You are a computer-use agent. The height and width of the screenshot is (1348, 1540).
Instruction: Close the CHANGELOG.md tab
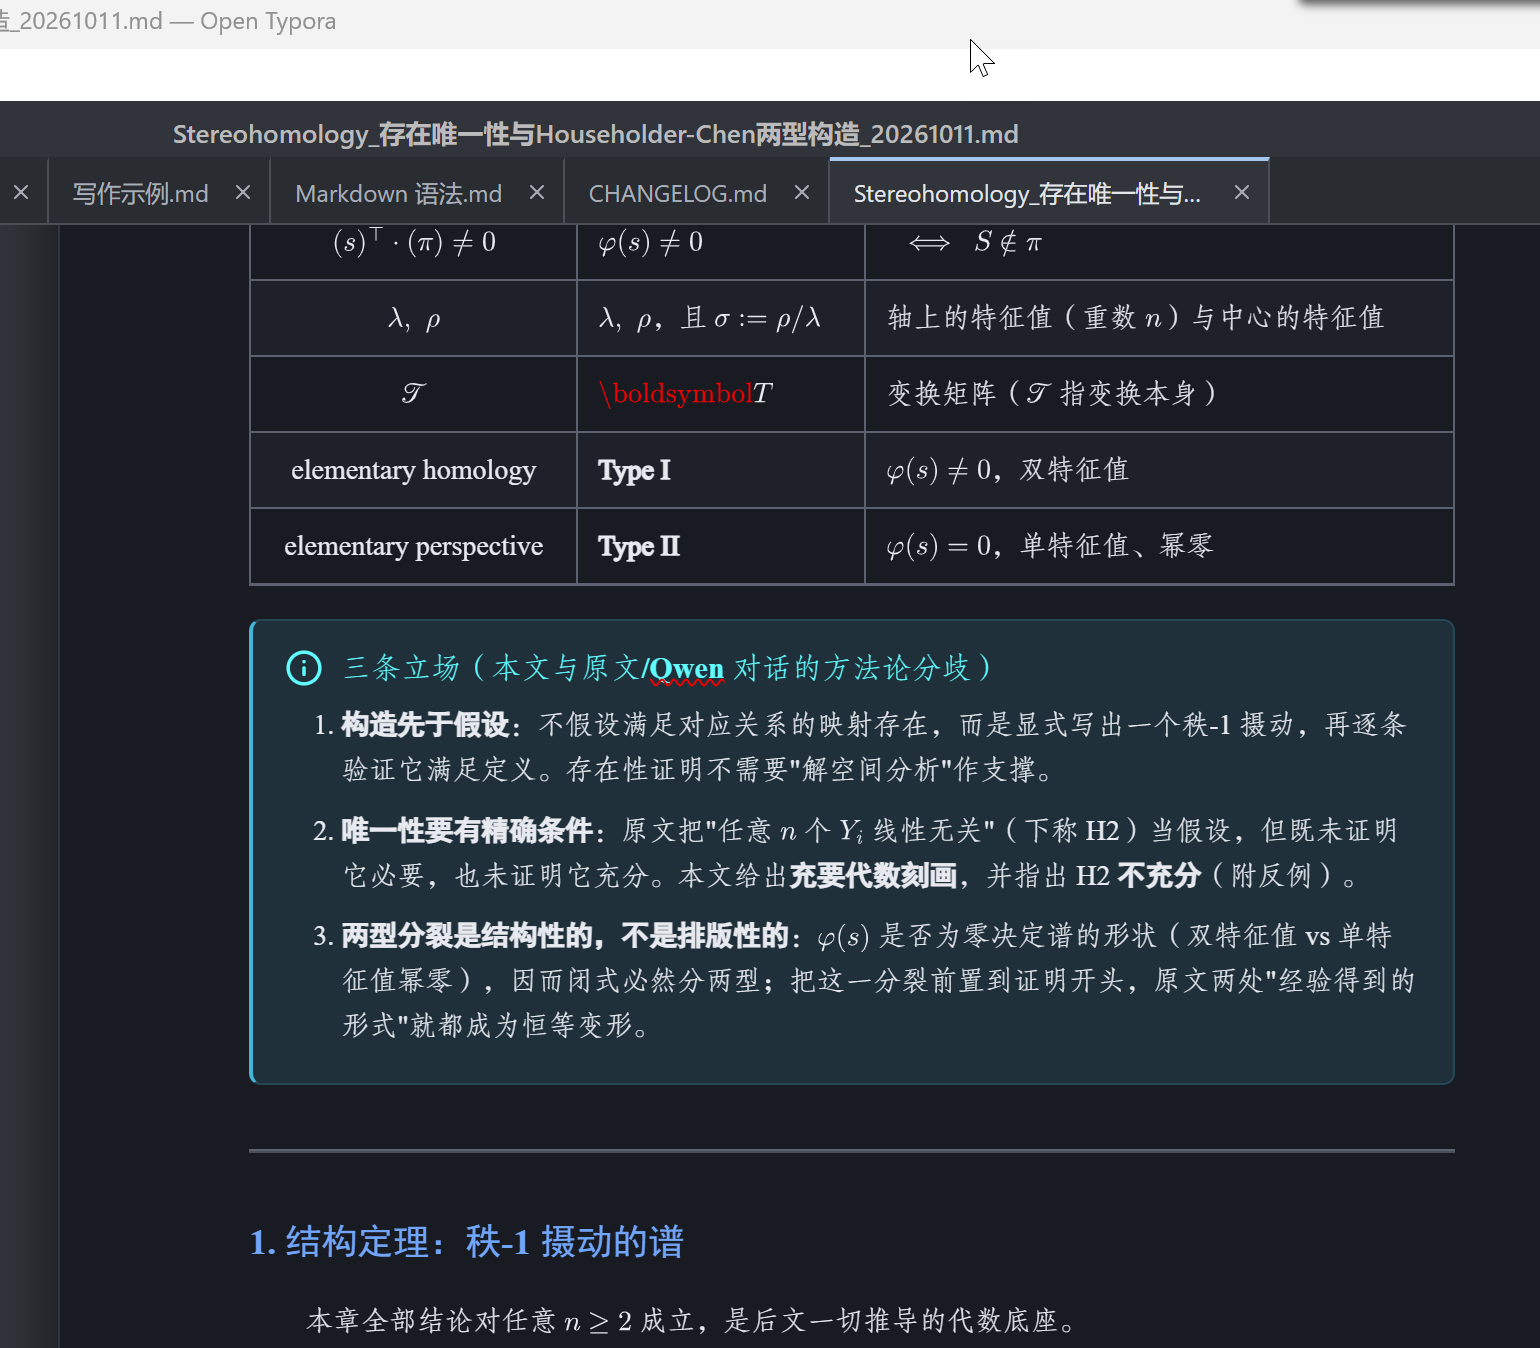click(x=802, y=192)
